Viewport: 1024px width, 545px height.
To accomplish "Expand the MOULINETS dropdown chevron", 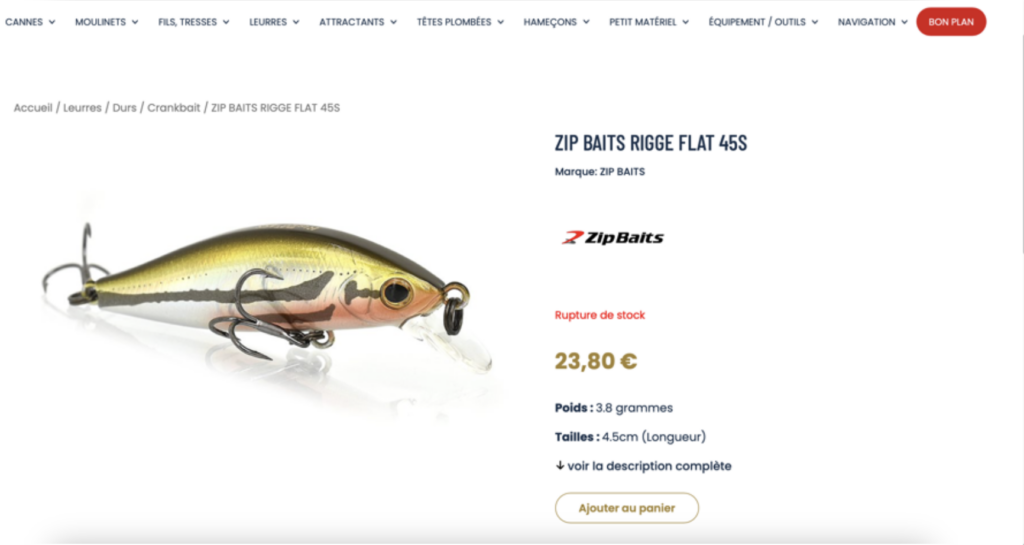I will (135, 22).
